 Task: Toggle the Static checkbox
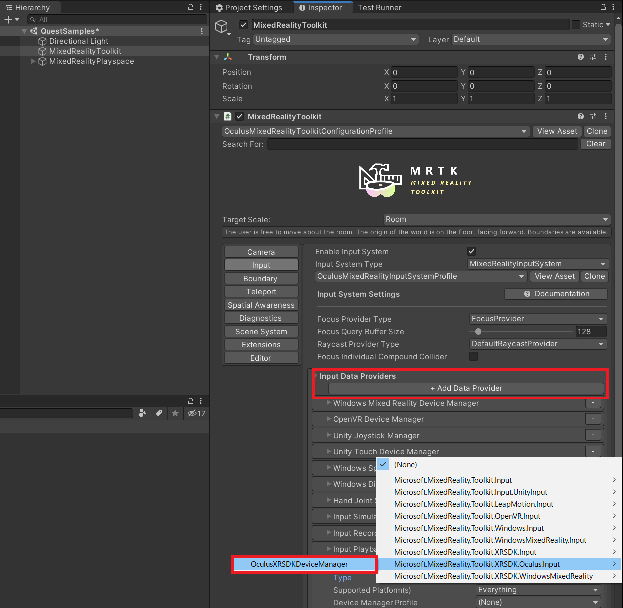tap(575, 25)
